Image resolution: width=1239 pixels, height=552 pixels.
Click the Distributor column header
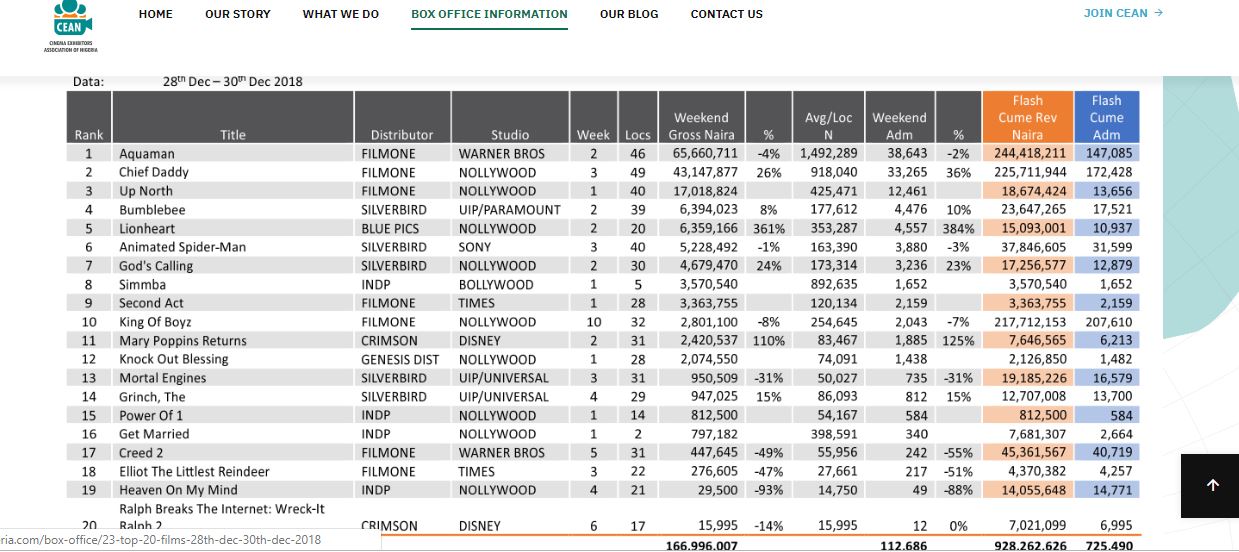coord(402,135)
